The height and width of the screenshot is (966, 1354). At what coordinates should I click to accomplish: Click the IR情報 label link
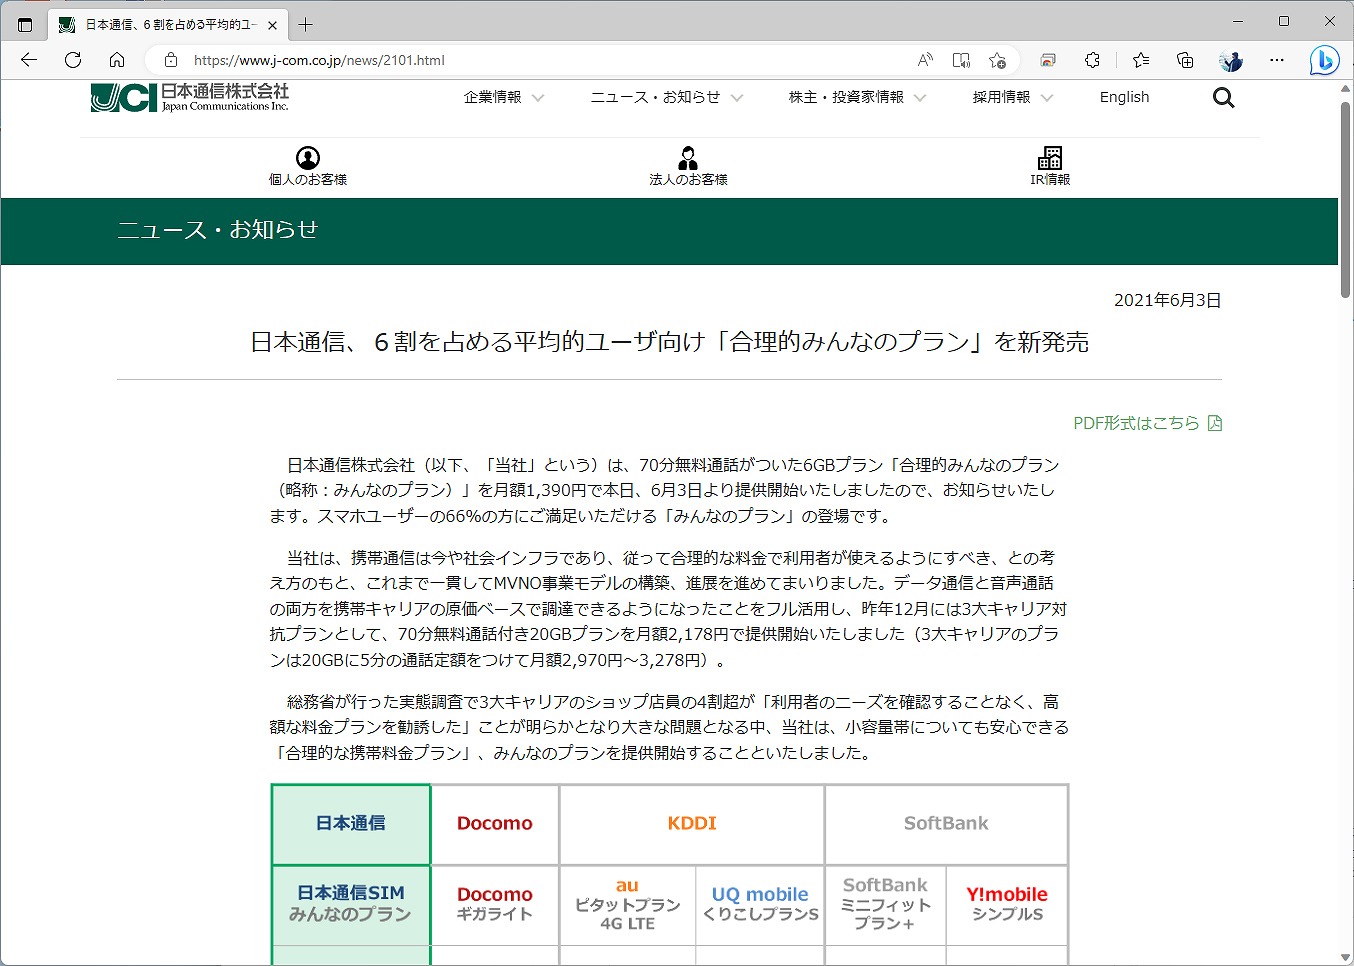click(1050, 180)
